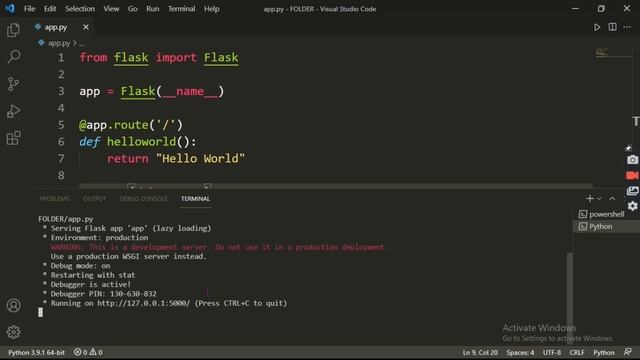Open the Help menu
Image resolution: width=640 pixels, height=360 pixels.
(212, 9)
